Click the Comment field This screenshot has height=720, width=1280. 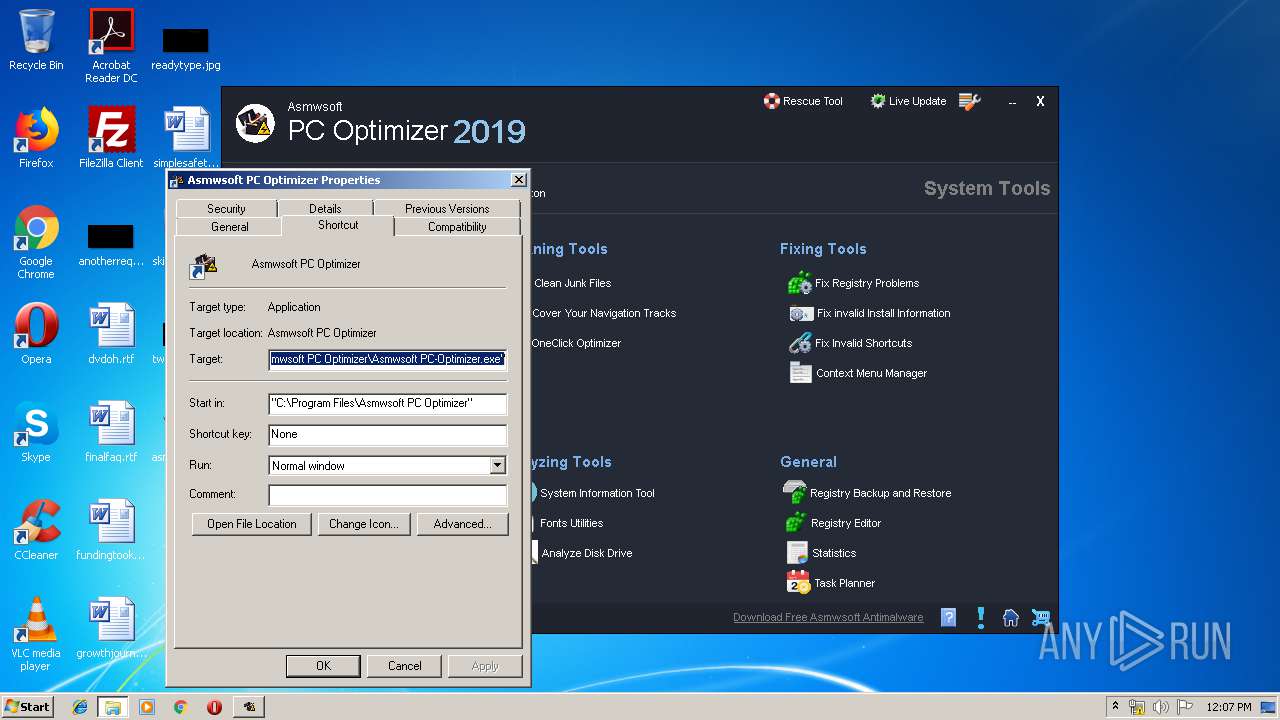pos(388,495)
